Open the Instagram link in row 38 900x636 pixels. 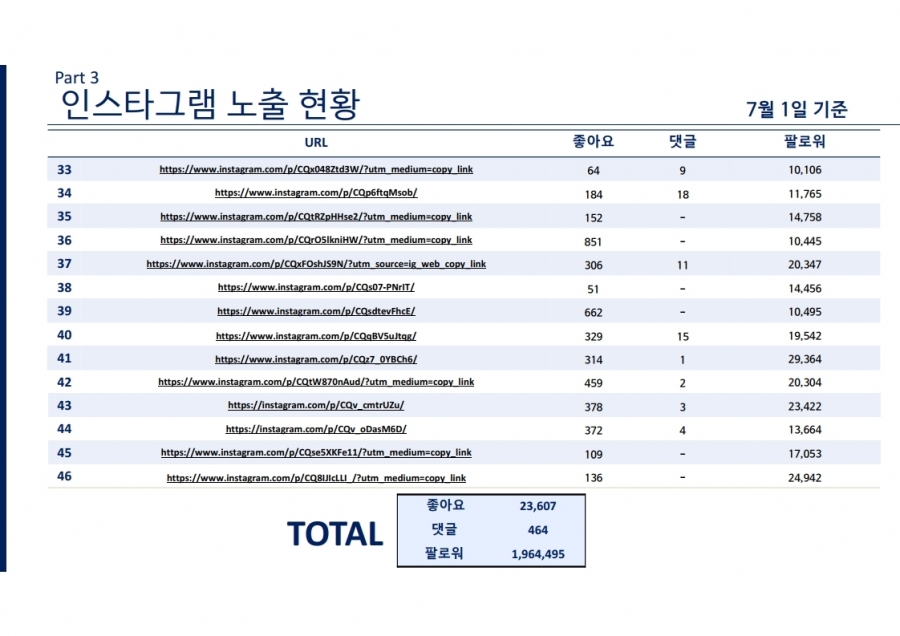[x=316, y=288]
